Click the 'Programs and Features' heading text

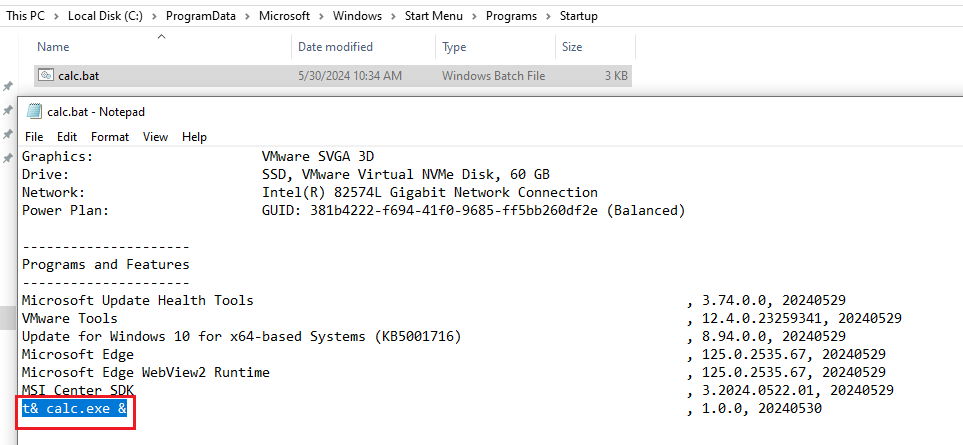[106, 265]
